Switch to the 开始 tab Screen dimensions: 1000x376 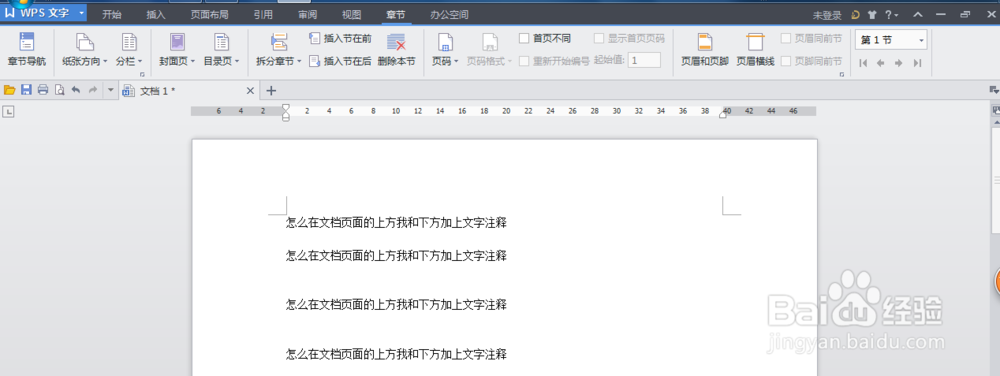click(x=112, y=15)
